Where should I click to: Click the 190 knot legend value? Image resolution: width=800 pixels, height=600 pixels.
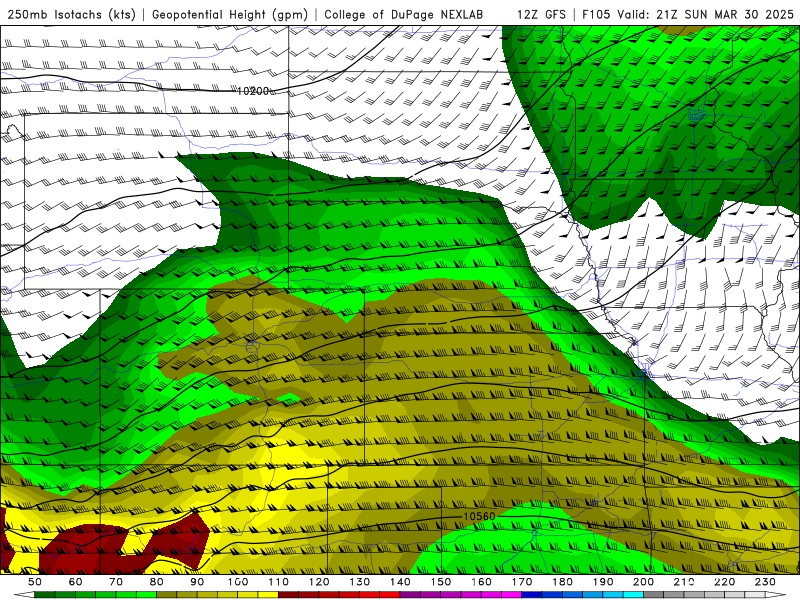click(603, 582)
